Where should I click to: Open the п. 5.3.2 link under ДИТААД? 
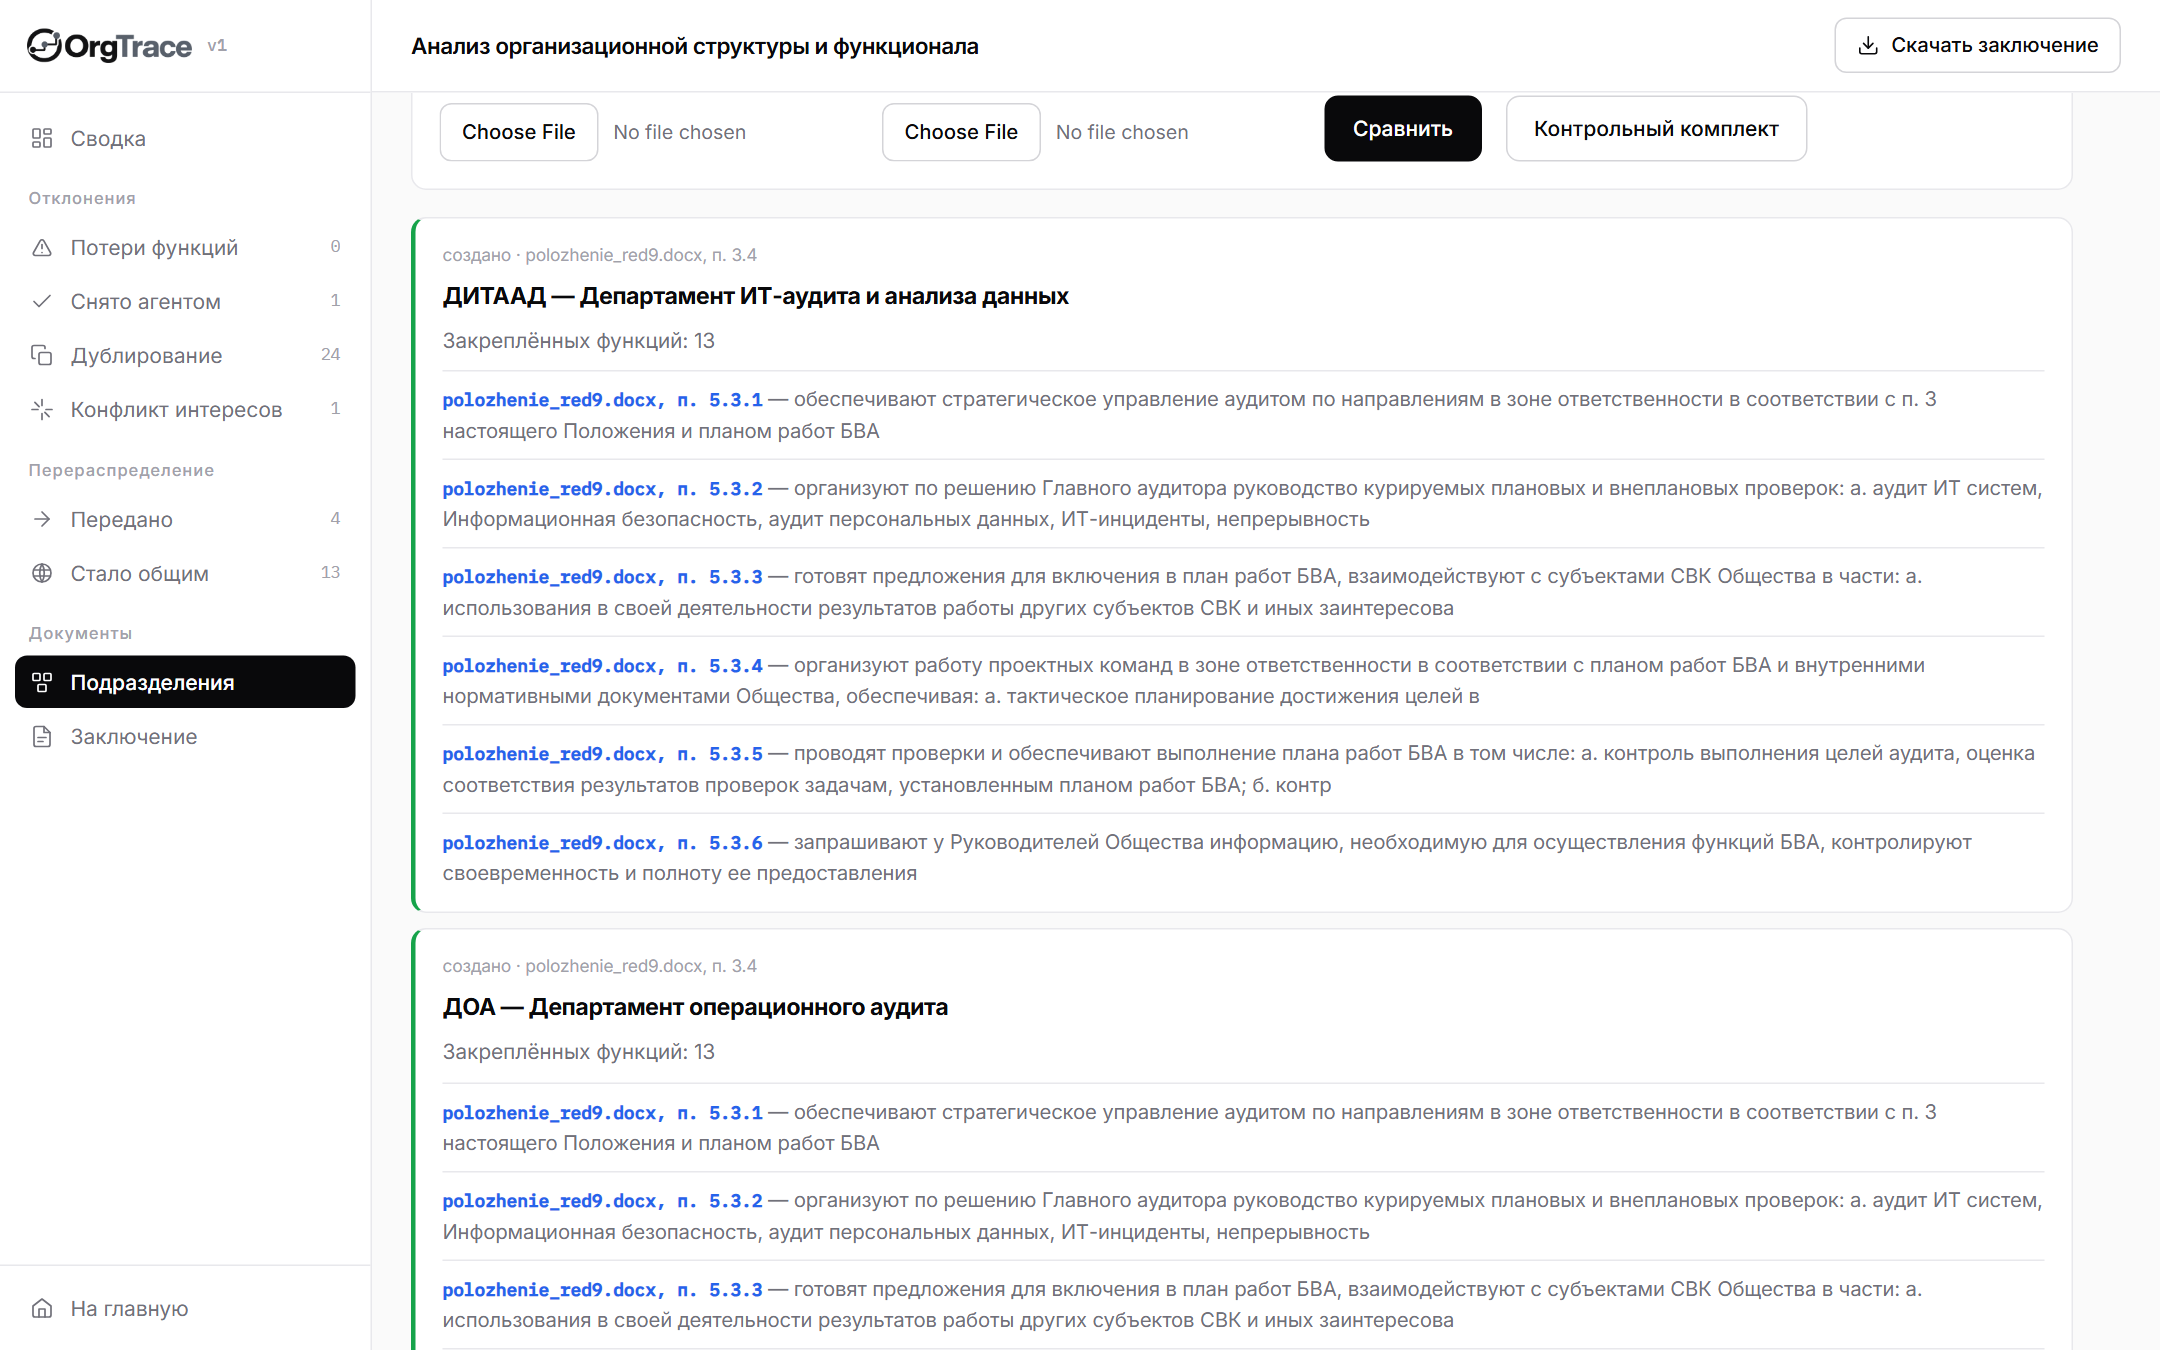(602, 489)
